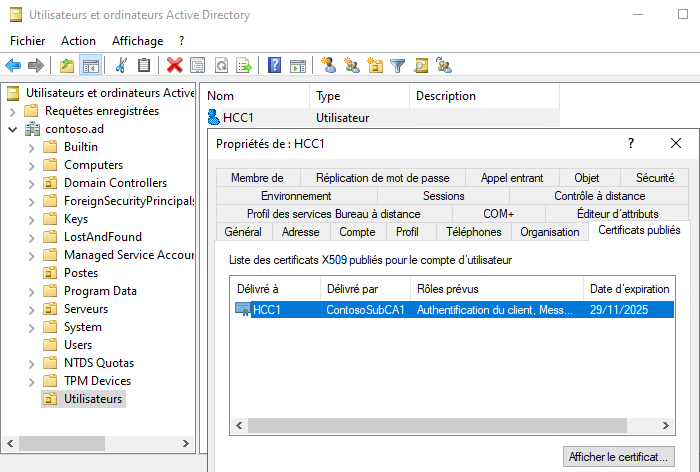Image resolution: width=700 pixels, height=472 pixels.
Task: Expand the Serveurs organizational unit
Action: click(31, 309)
